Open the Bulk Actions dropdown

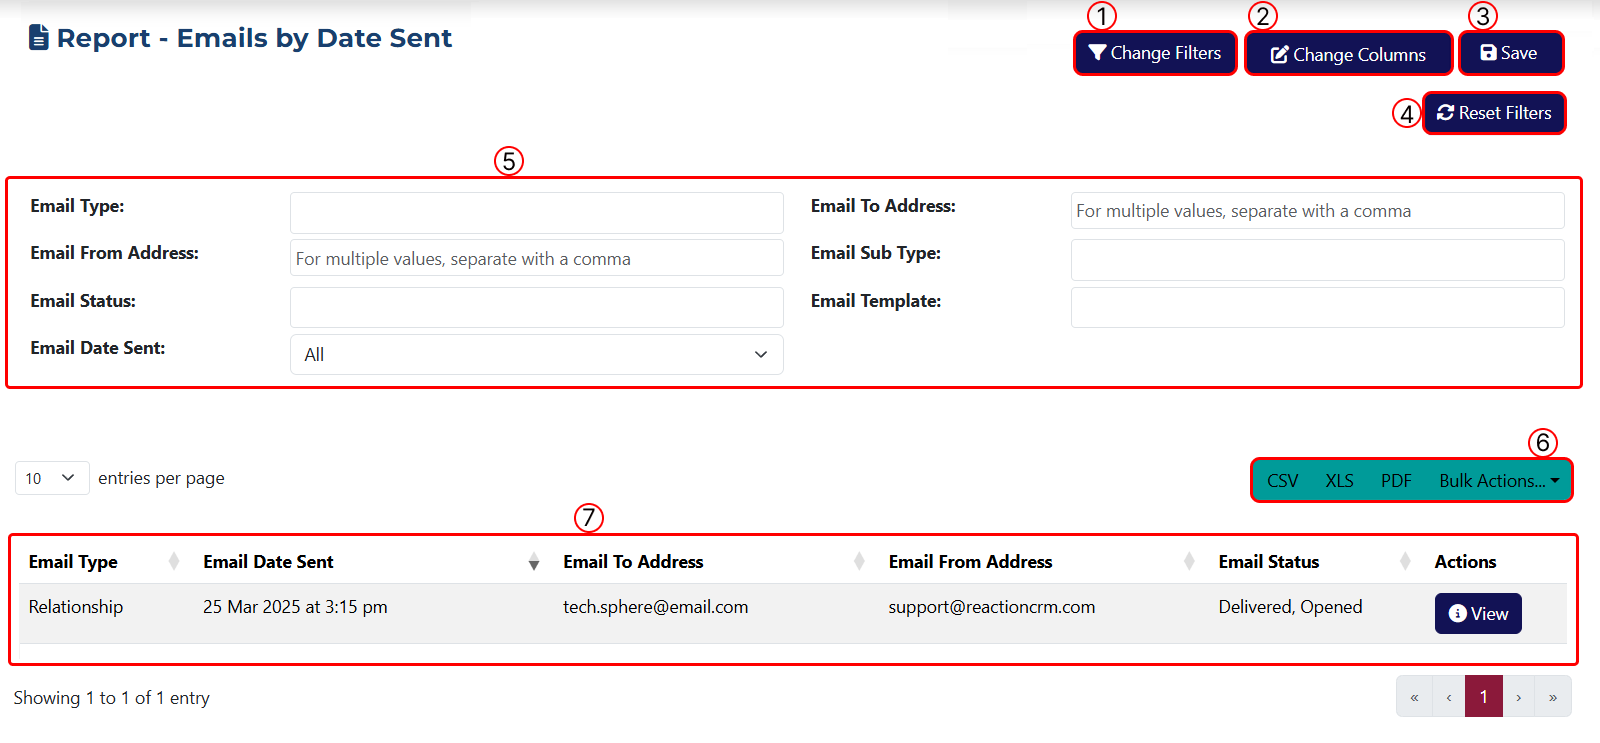(1498, 481)
